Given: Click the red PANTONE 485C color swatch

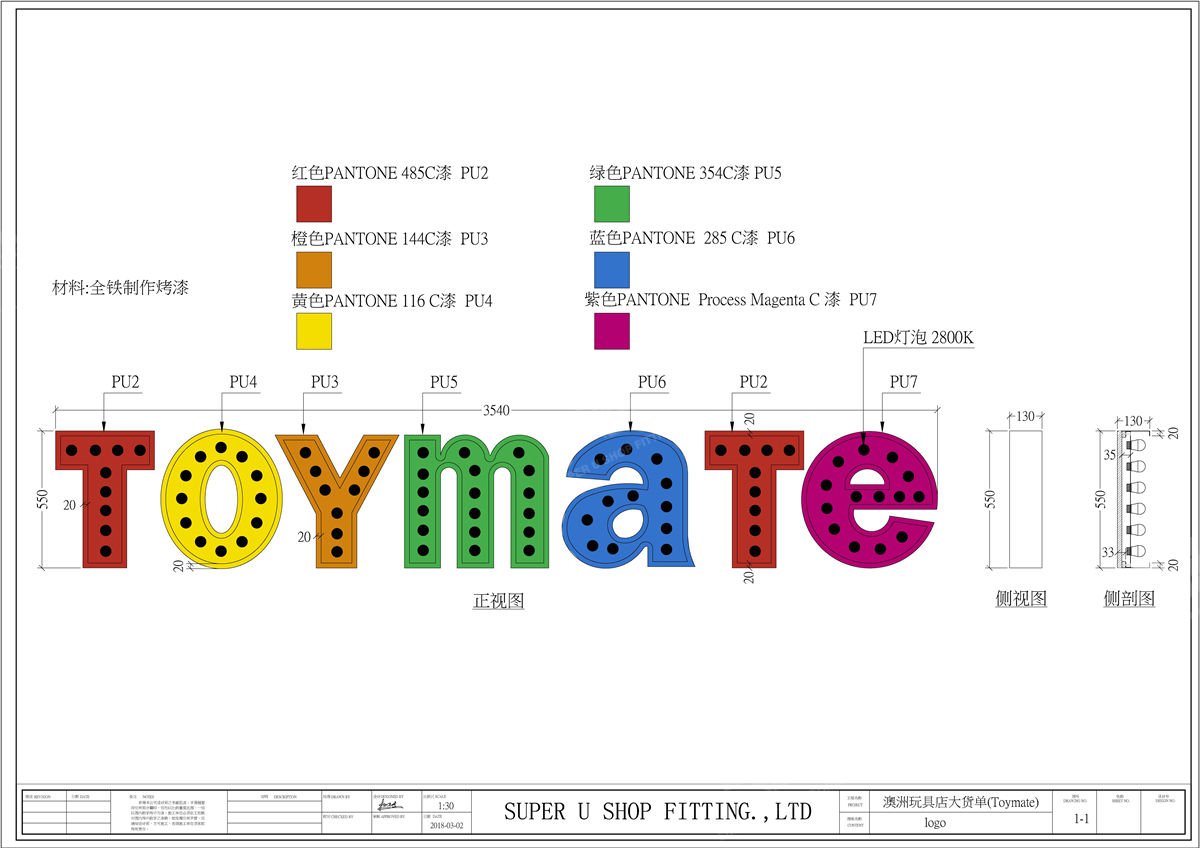Looking at the screenshot, I should pos(313,204).
